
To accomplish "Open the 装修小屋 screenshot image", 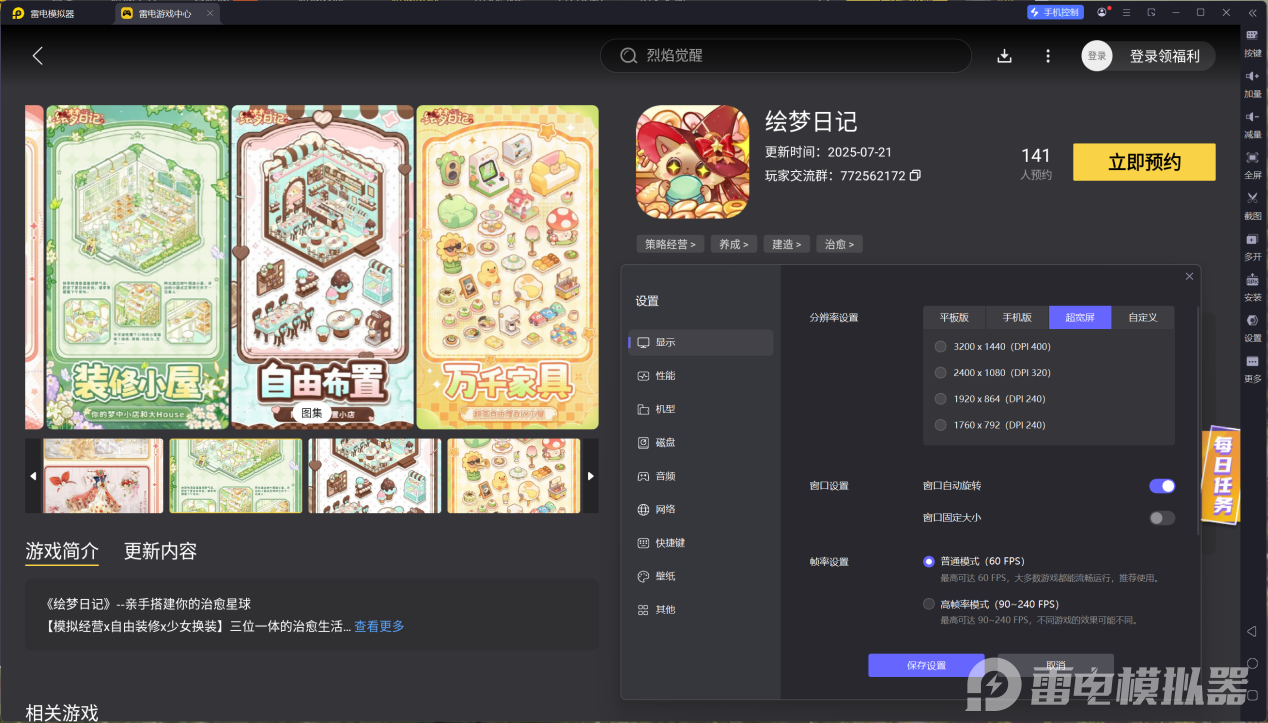I will click(x=138, y=268).
